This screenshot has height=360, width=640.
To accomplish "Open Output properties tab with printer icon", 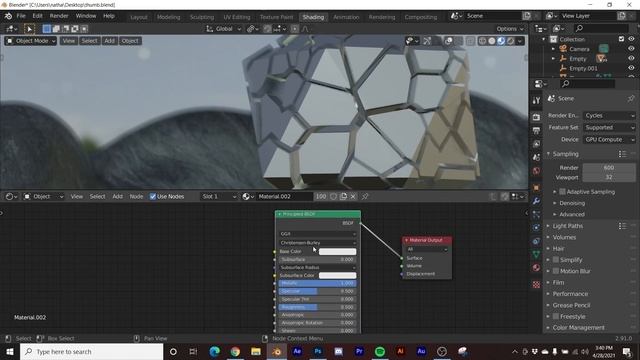I will [536, 131].
